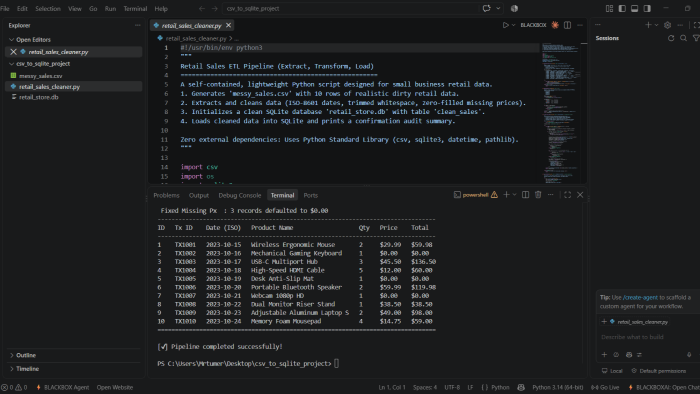
Task: Toggle the primary side bar visibility
Action: pos(622,8)
